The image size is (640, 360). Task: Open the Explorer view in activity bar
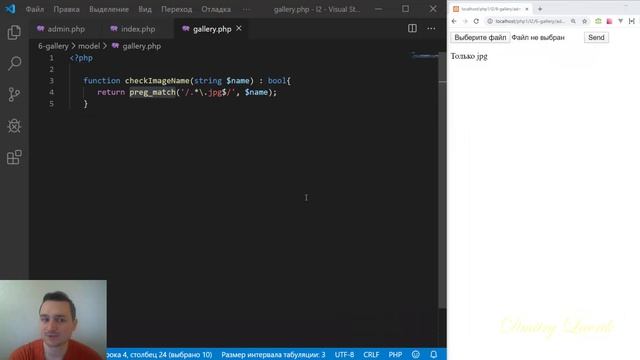(x=14, y=32)
